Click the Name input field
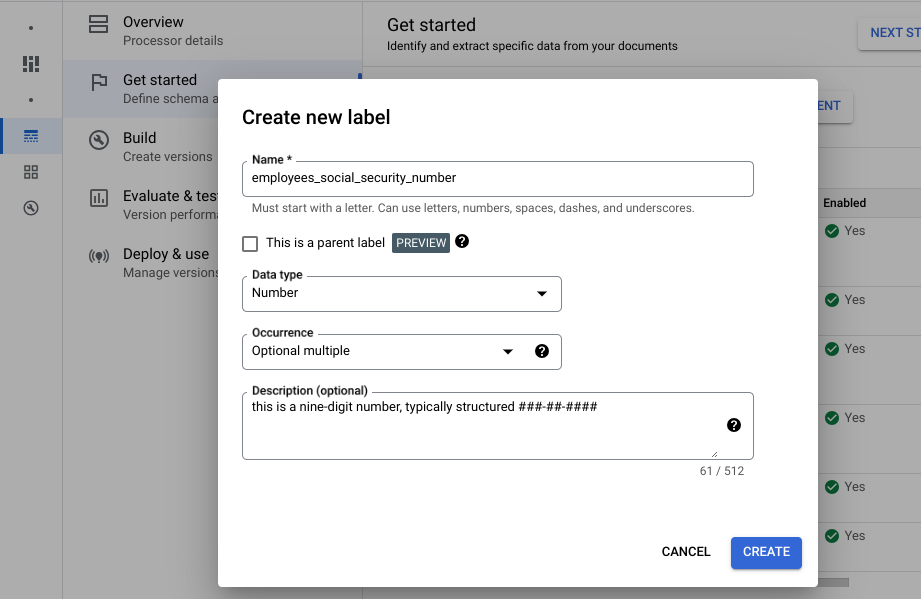This screenshot has height=599, width=921. point(497,178)
